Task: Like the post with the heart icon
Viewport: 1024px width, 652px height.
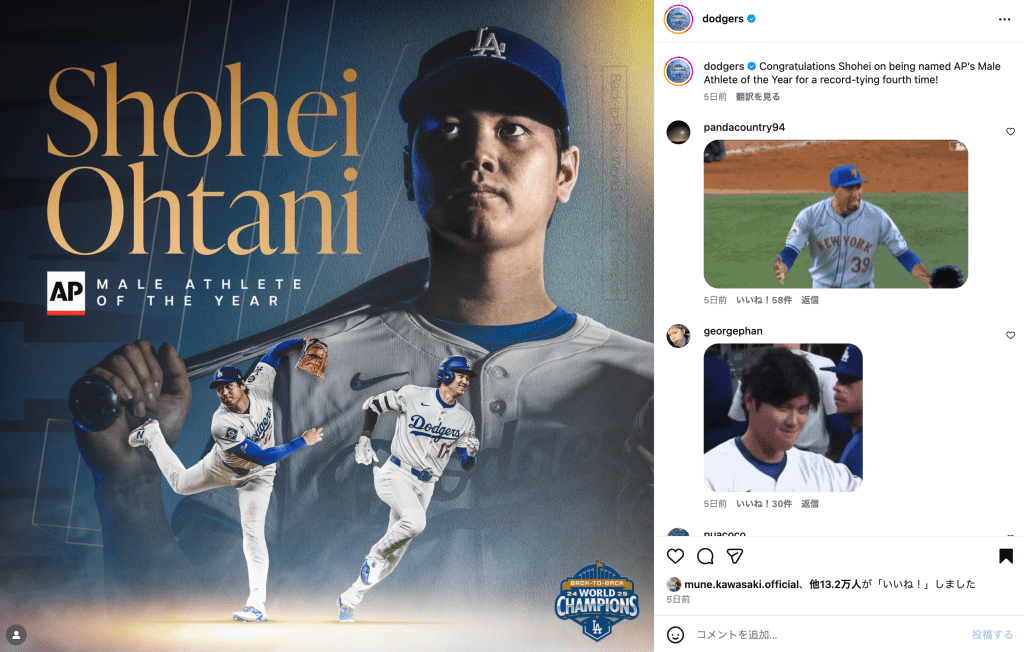Action: point(675,556)
